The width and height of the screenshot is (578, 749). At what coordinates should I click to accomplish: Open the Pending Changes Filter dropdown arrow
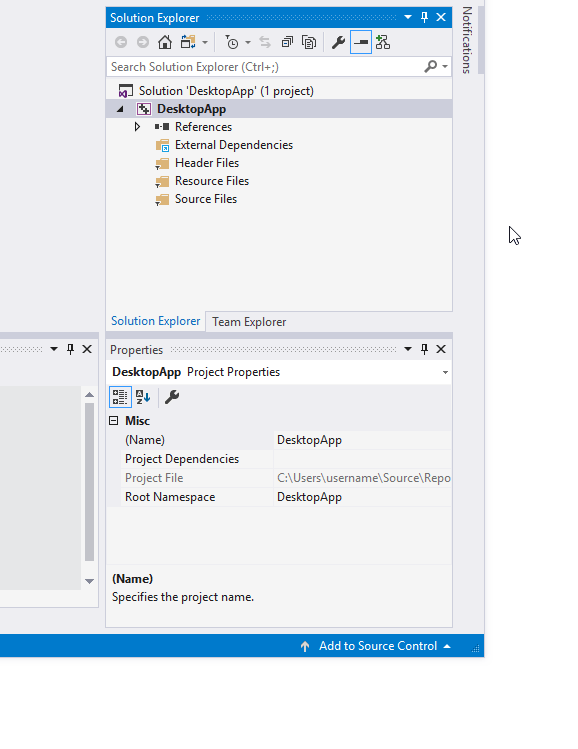tap(248, 43)
